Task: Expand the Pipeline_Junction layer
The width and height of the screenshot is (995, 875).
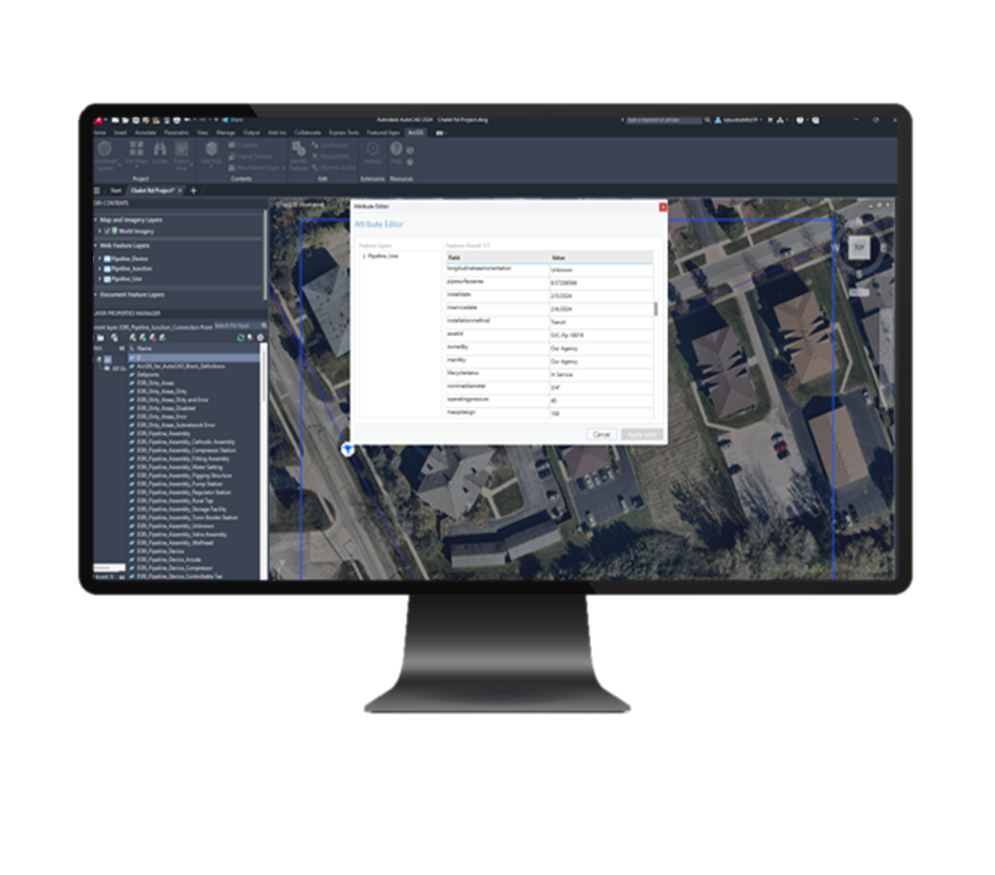Action: (100, 268)
